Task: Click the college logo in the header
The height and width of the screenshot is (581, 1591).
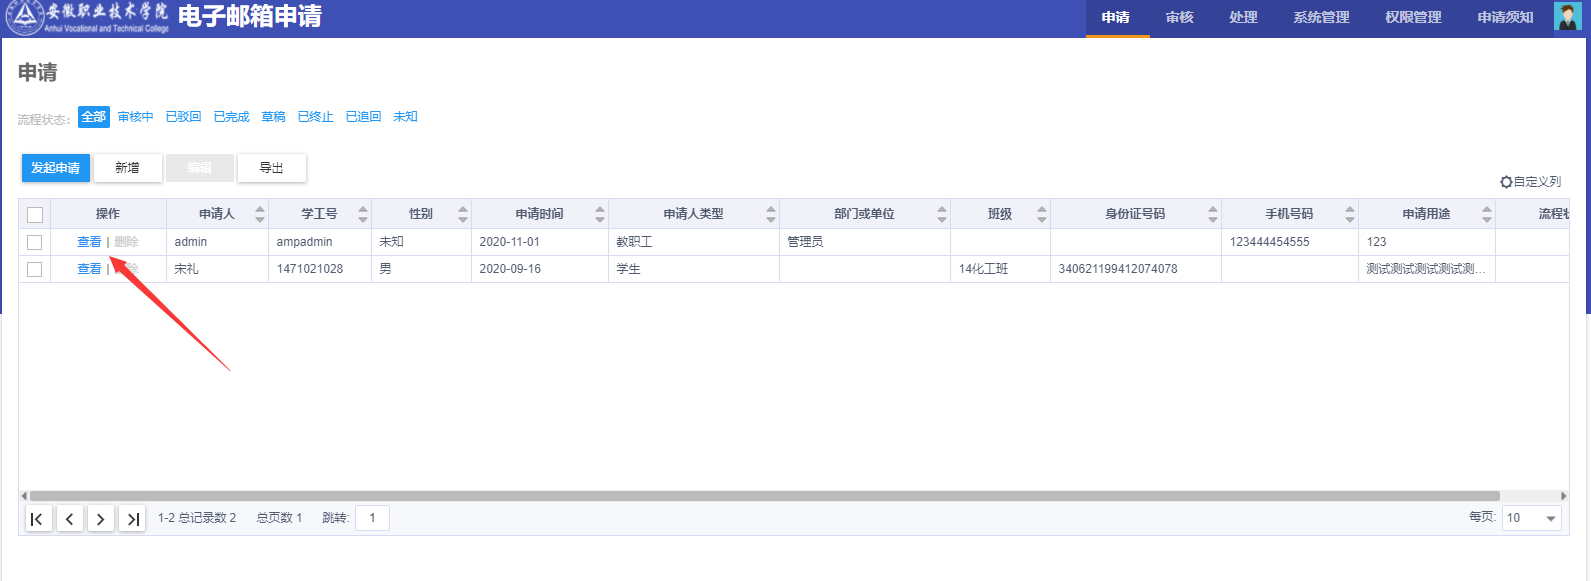Action: (x=87, y=17)
